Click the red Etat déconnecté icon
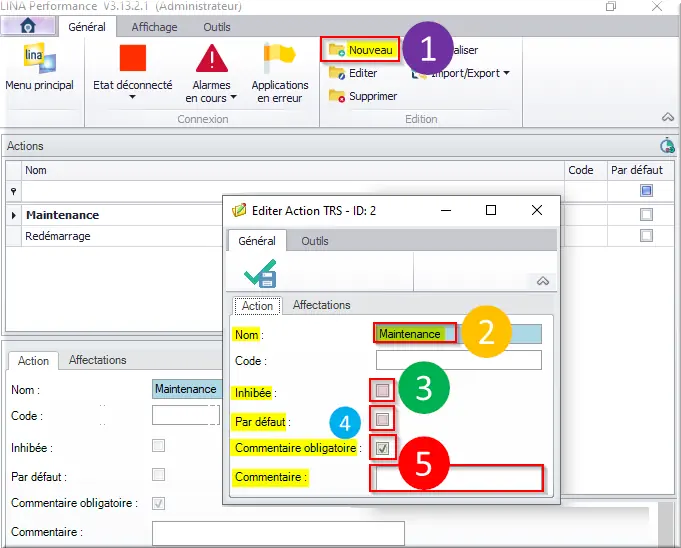681x548 pixels. point(132,58)
